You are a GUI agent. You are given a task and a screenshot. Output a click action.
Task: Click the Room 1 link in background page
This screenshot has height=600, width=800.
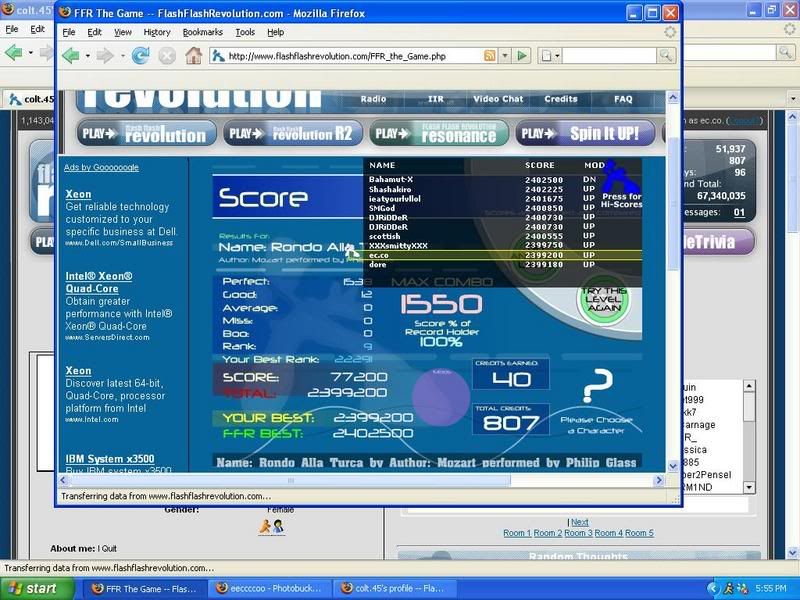(517, 533)
